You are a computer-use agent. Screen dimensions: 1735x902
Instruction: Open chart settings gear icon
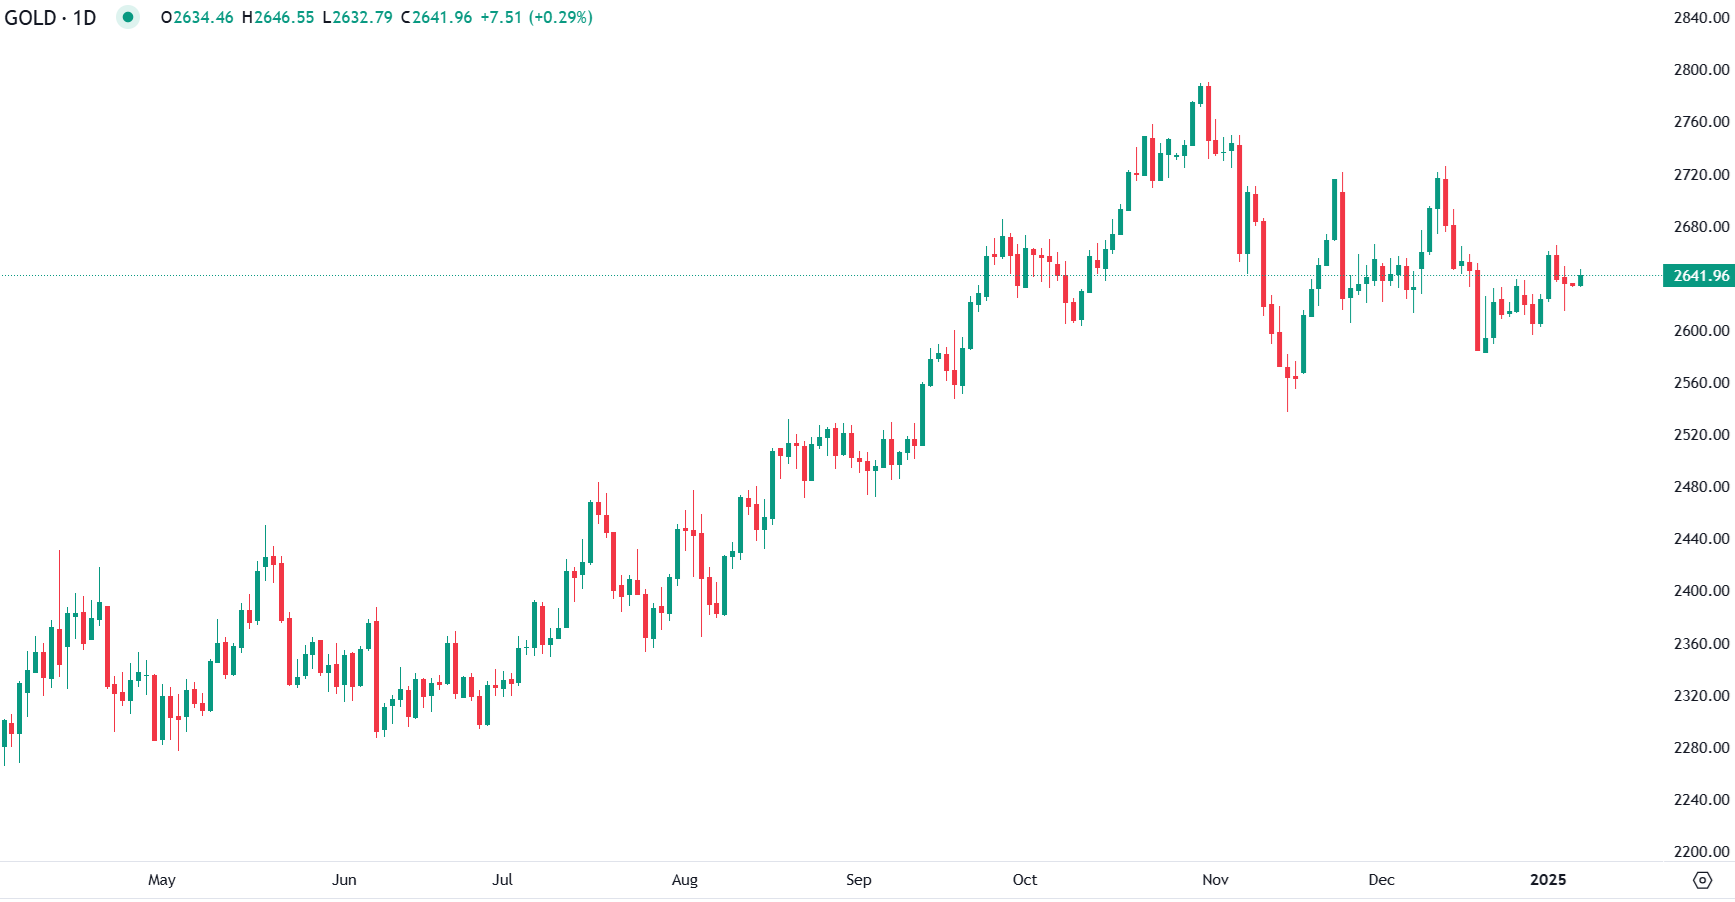point(1702,880)
